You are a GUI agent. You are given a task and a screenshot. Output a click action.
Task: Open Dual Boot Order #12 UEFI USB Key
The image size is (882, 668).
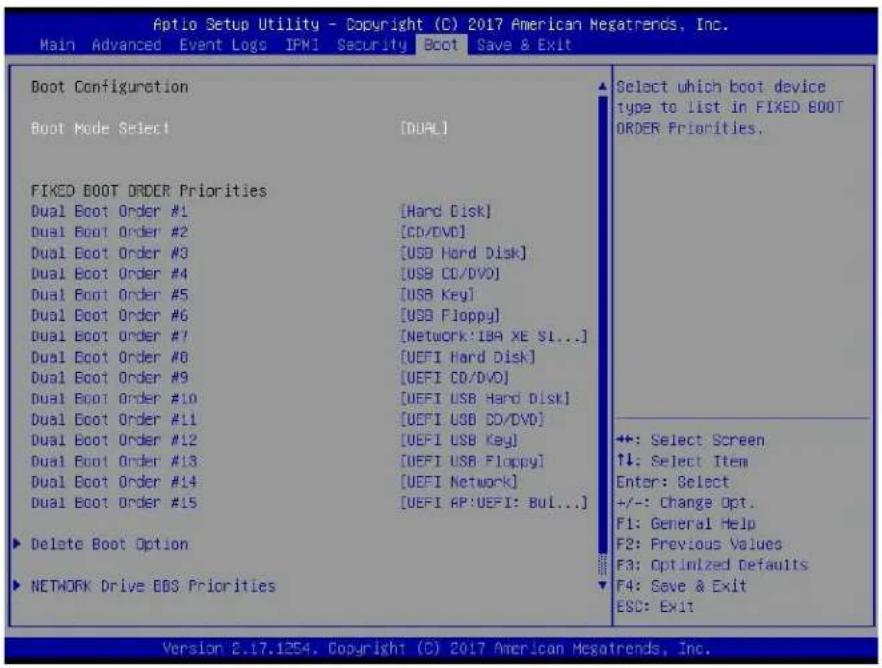click(x=459, y=440)
